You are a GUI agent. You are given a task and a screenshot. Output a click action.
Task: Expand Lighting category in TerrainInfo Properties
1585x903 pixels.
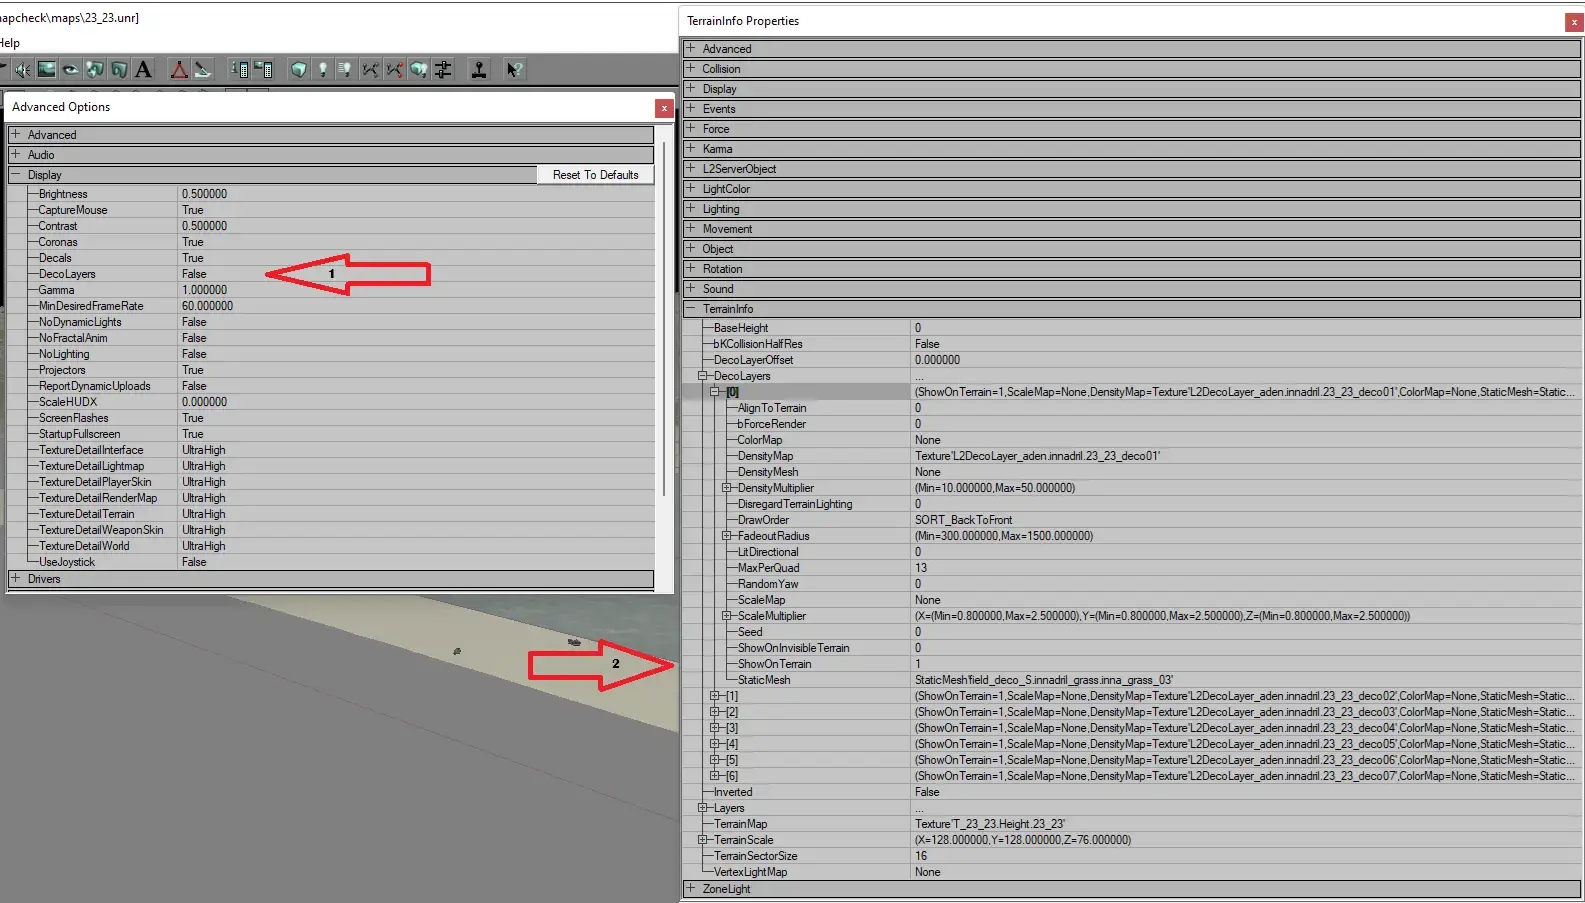coord(690,208)
